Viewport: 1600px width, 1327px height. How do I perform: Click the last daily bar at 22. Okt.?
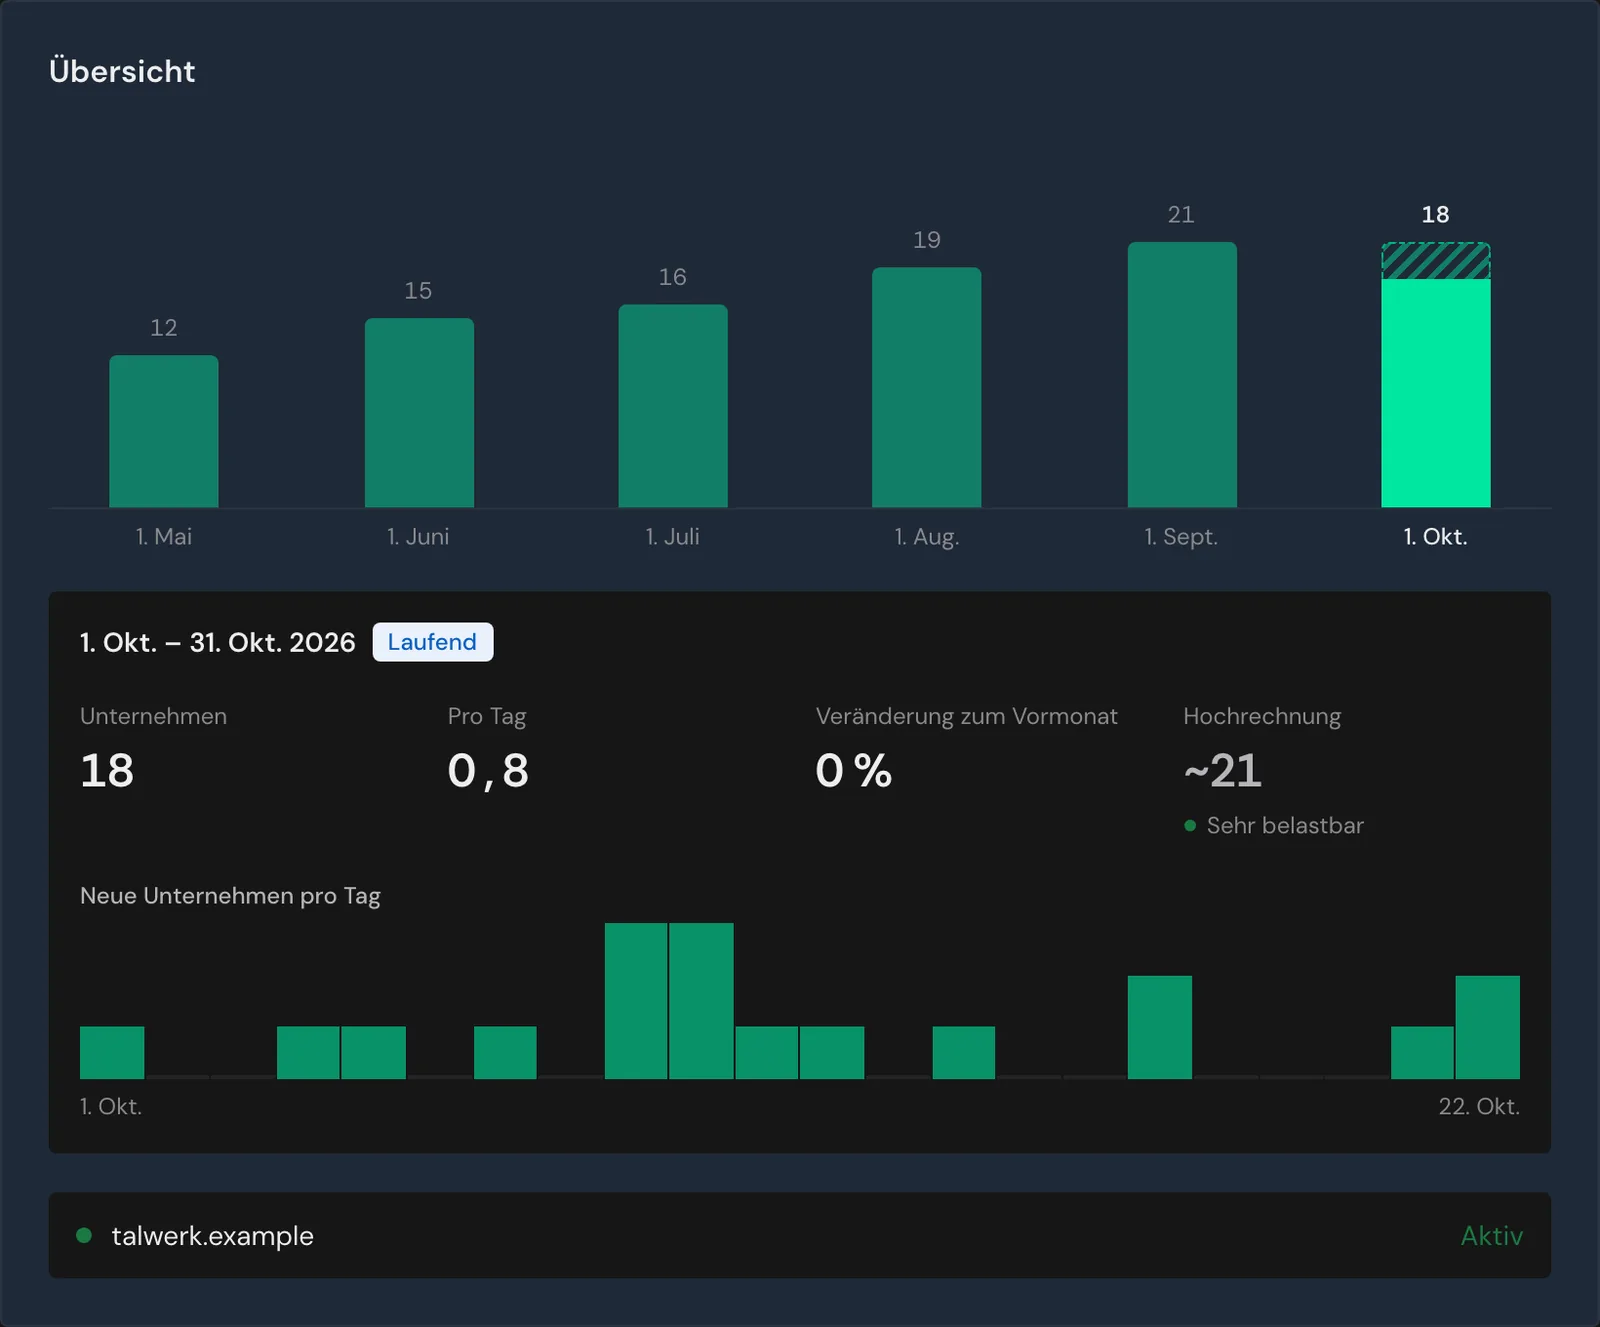tap(1488, 1027)
